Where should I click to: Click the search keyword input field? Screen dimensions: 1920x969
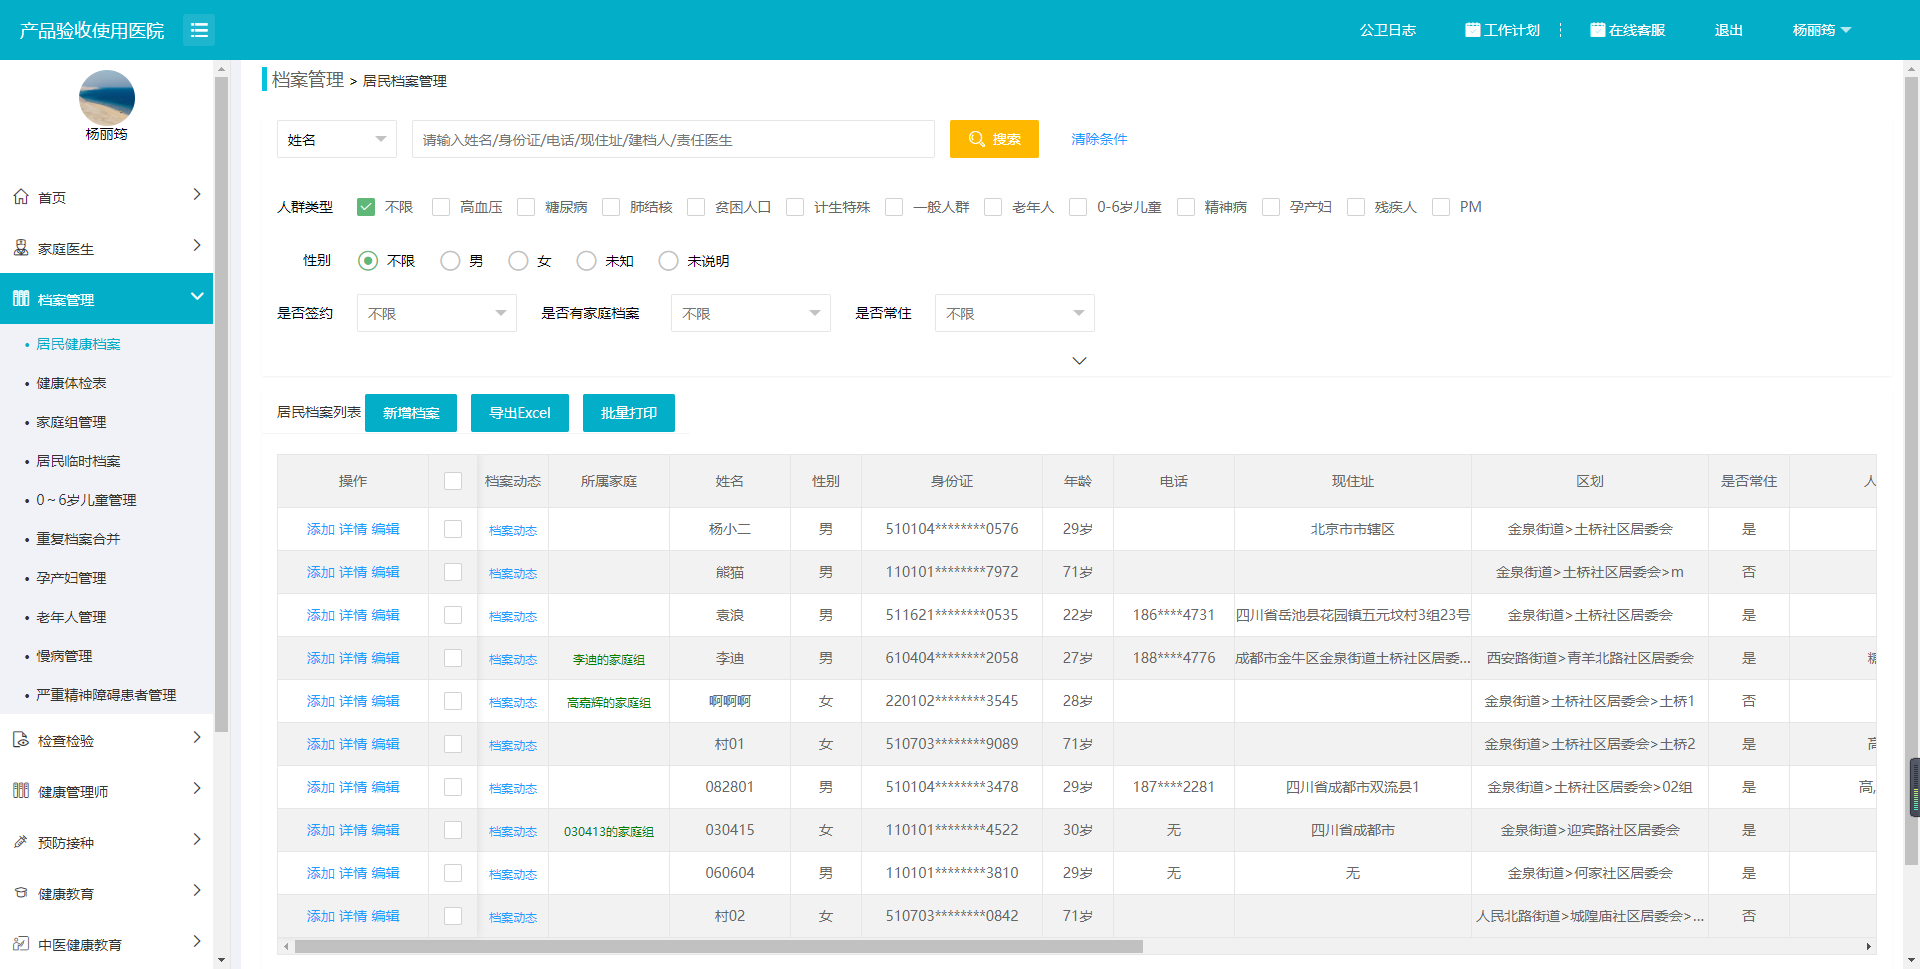click(x=673, y=139)
